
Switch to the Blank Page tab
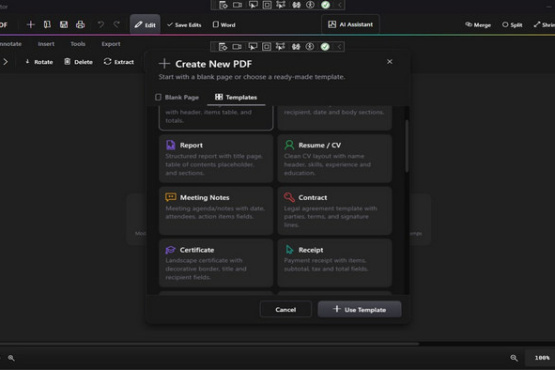[177, 97]
